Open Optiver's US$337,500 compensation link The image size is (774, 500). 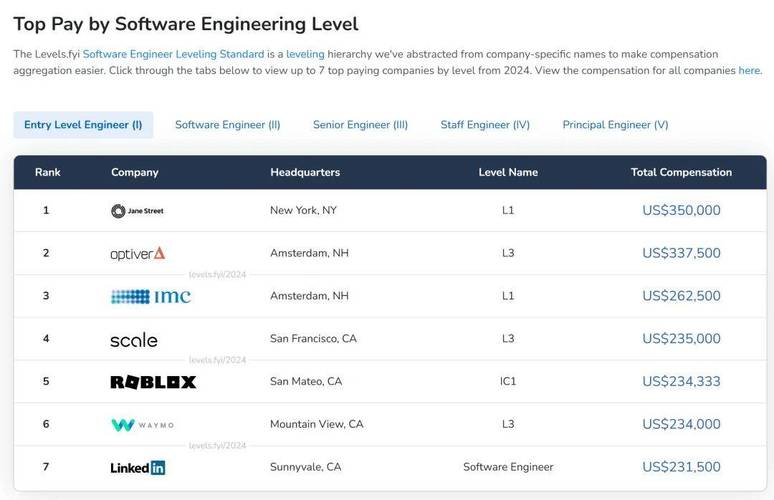(x=681, y=253)
